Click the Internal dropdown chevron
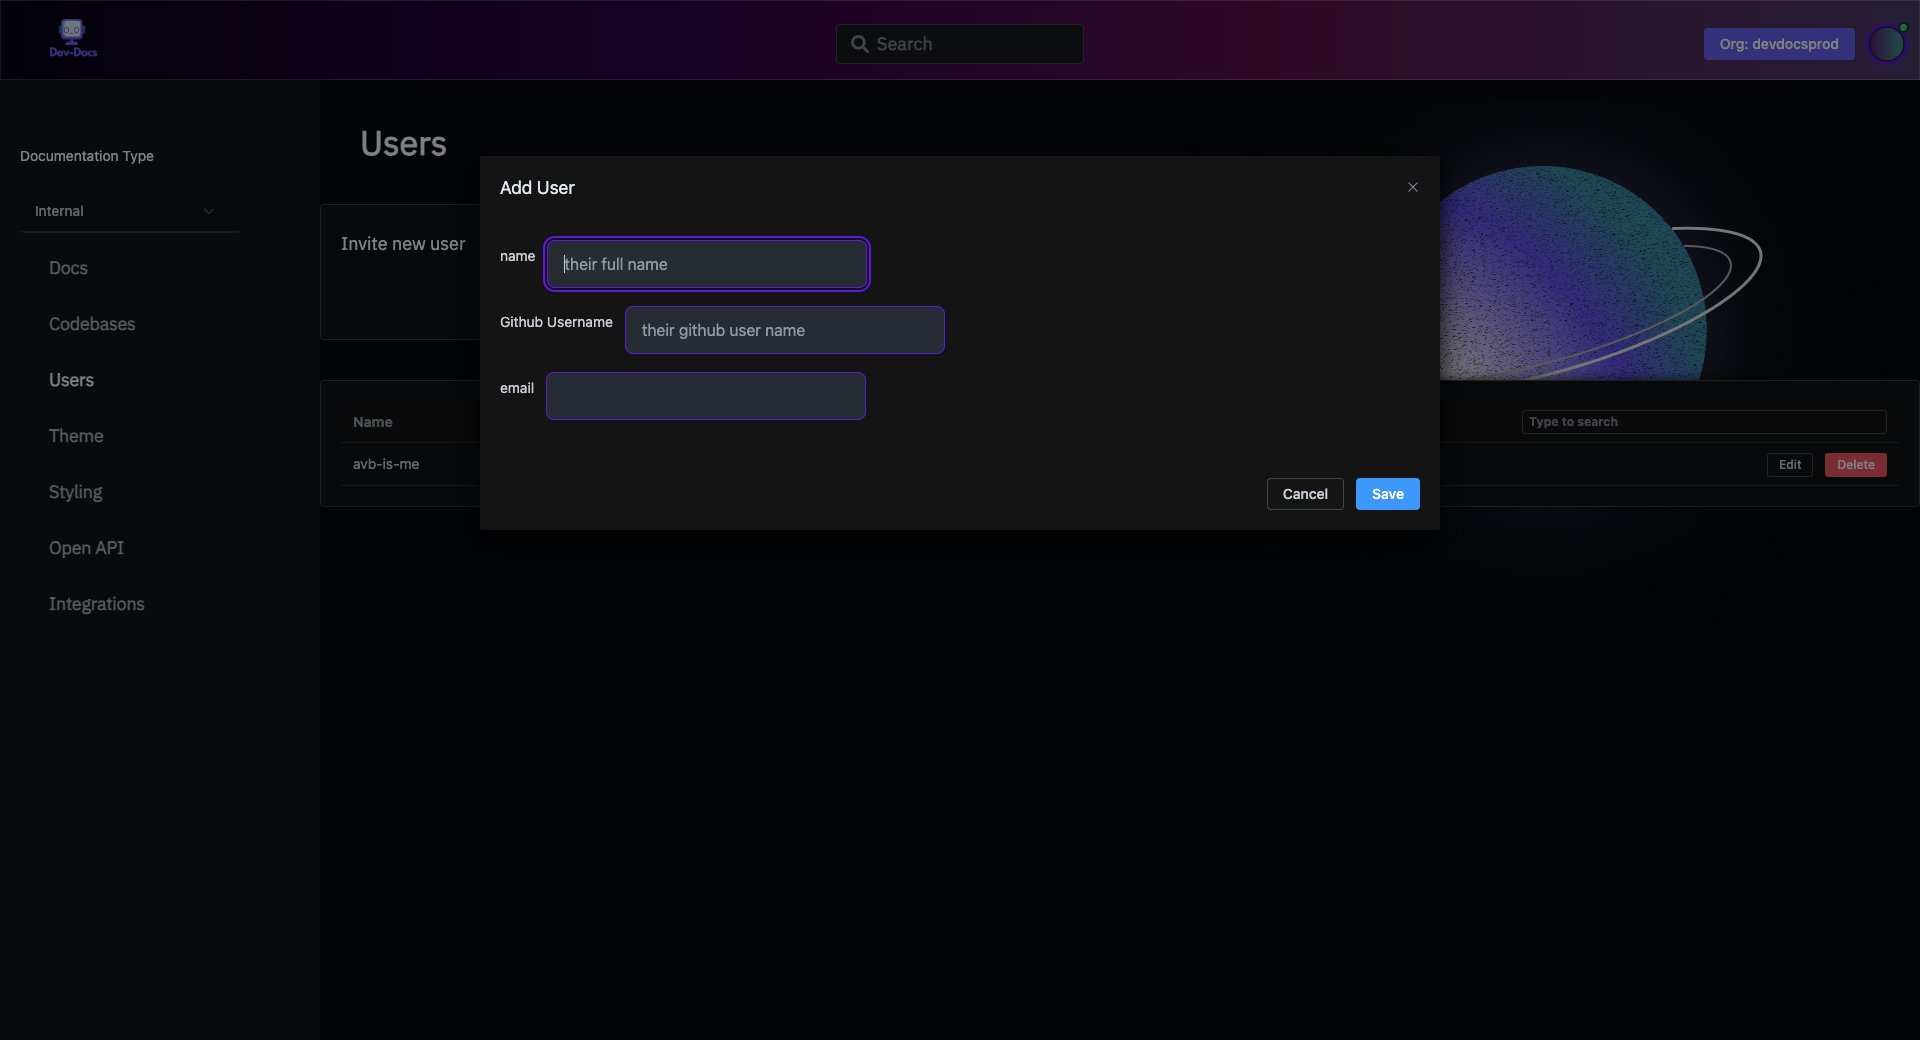The width and height of the screenshot is (1920, 1040). pyautogui.click(x=209, y=211)
